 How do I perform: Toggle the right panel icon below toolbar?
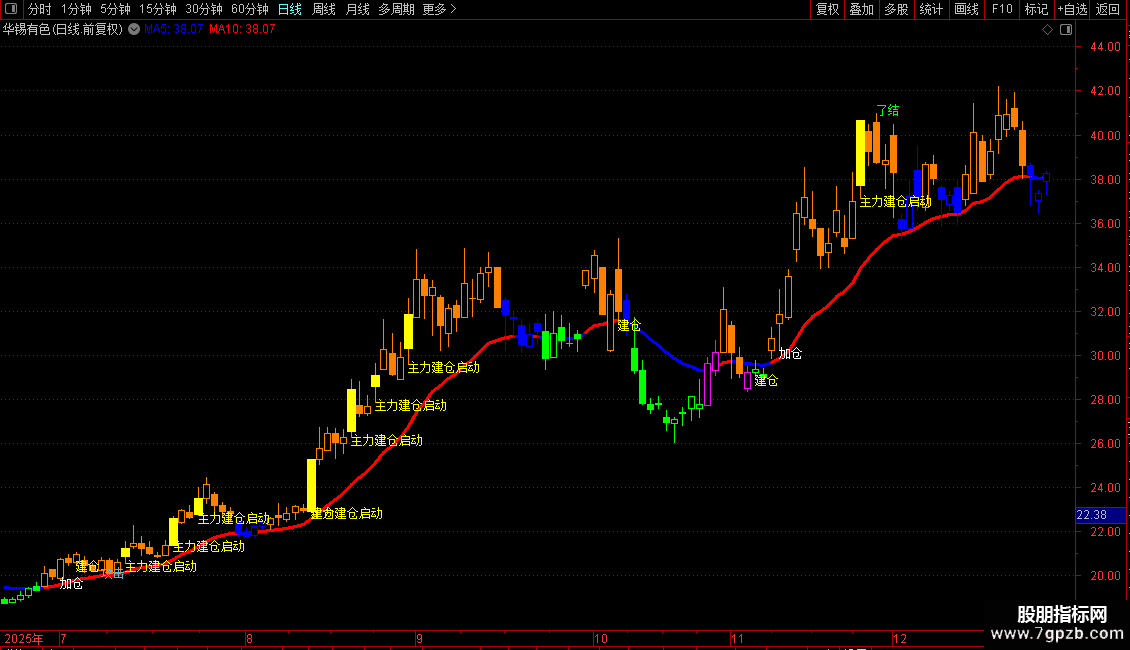pyautogui.click(x=1066, y=30)
